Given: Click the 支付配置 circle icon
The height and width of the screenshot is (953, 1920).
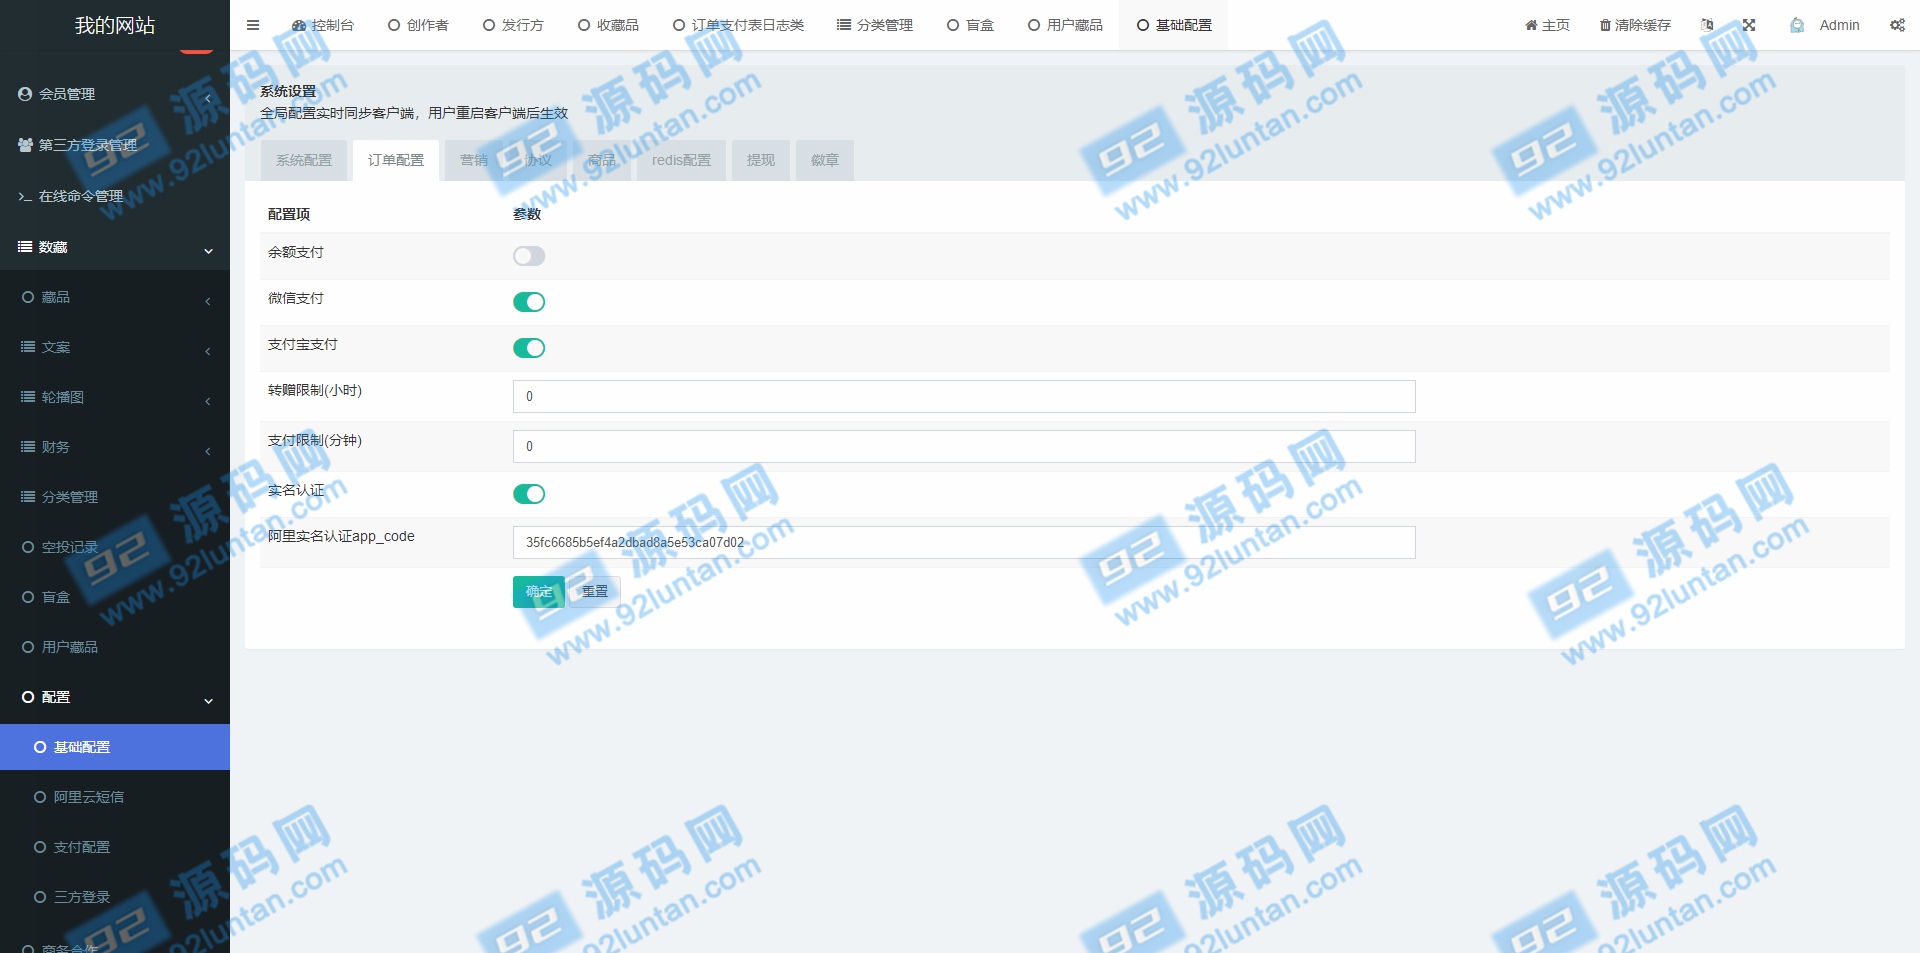Looking at the screenshot, I should click(40, 847).
